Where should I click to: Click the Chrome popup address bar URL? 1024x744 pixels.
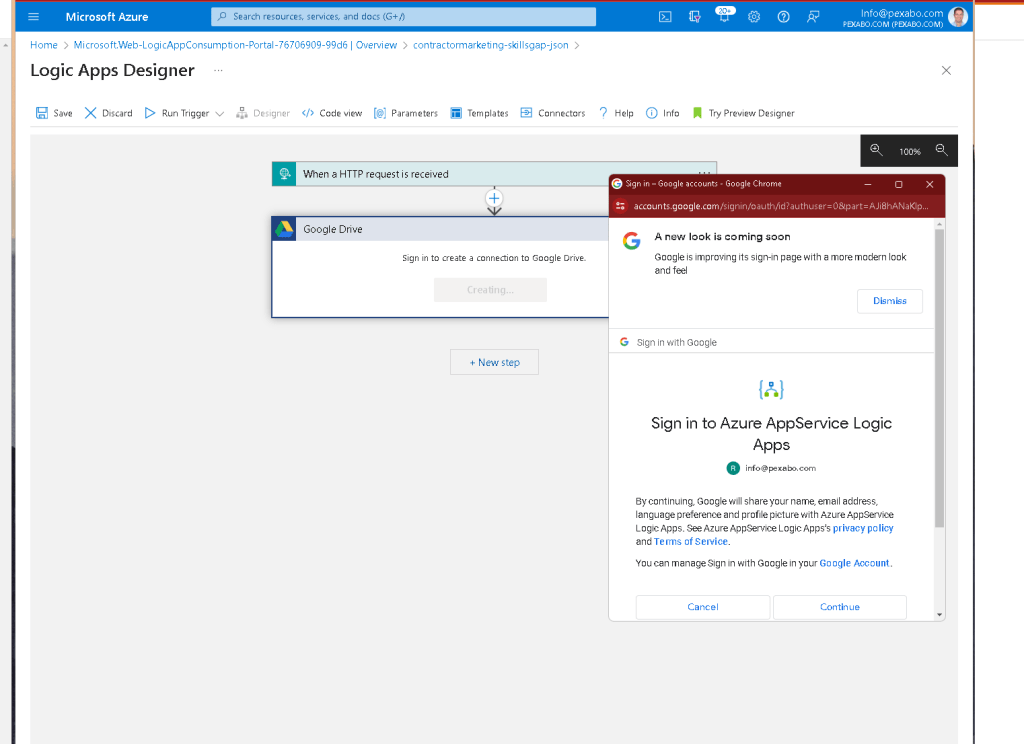click(780, 206)
